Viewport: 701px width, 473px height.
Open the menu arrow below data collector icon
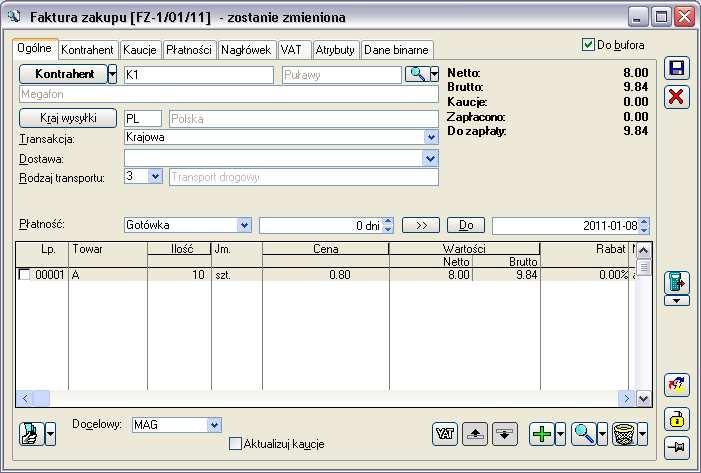pos(676,301)
